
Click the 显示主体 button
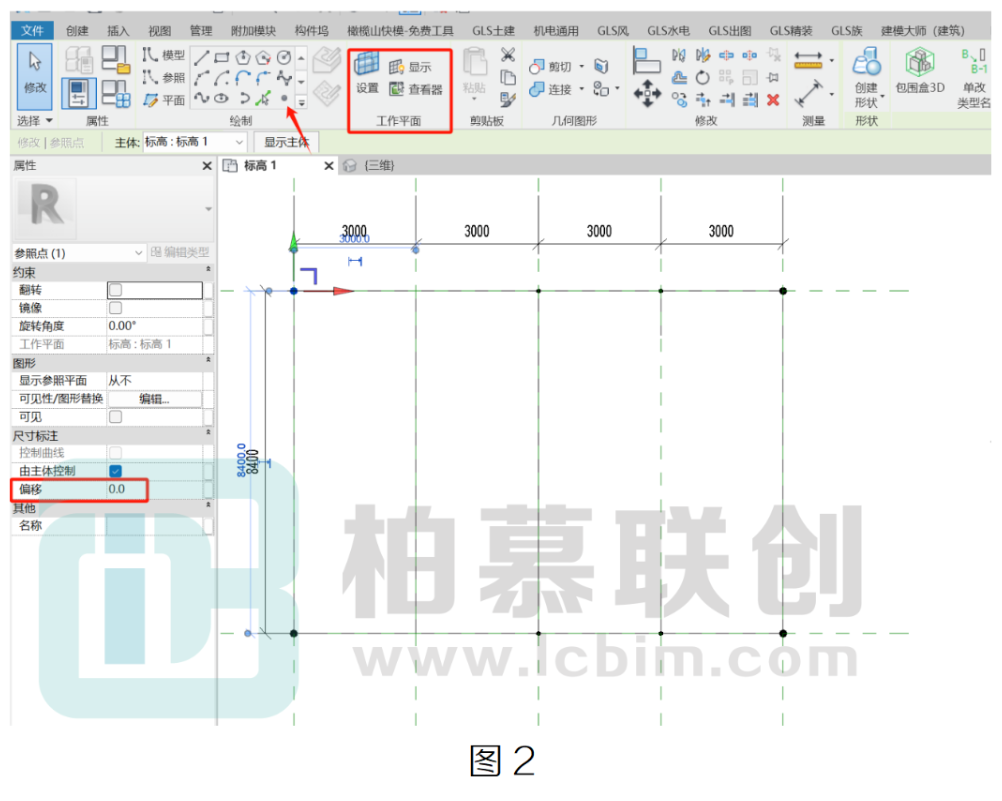pyautogui.click(x=286, y=142)
